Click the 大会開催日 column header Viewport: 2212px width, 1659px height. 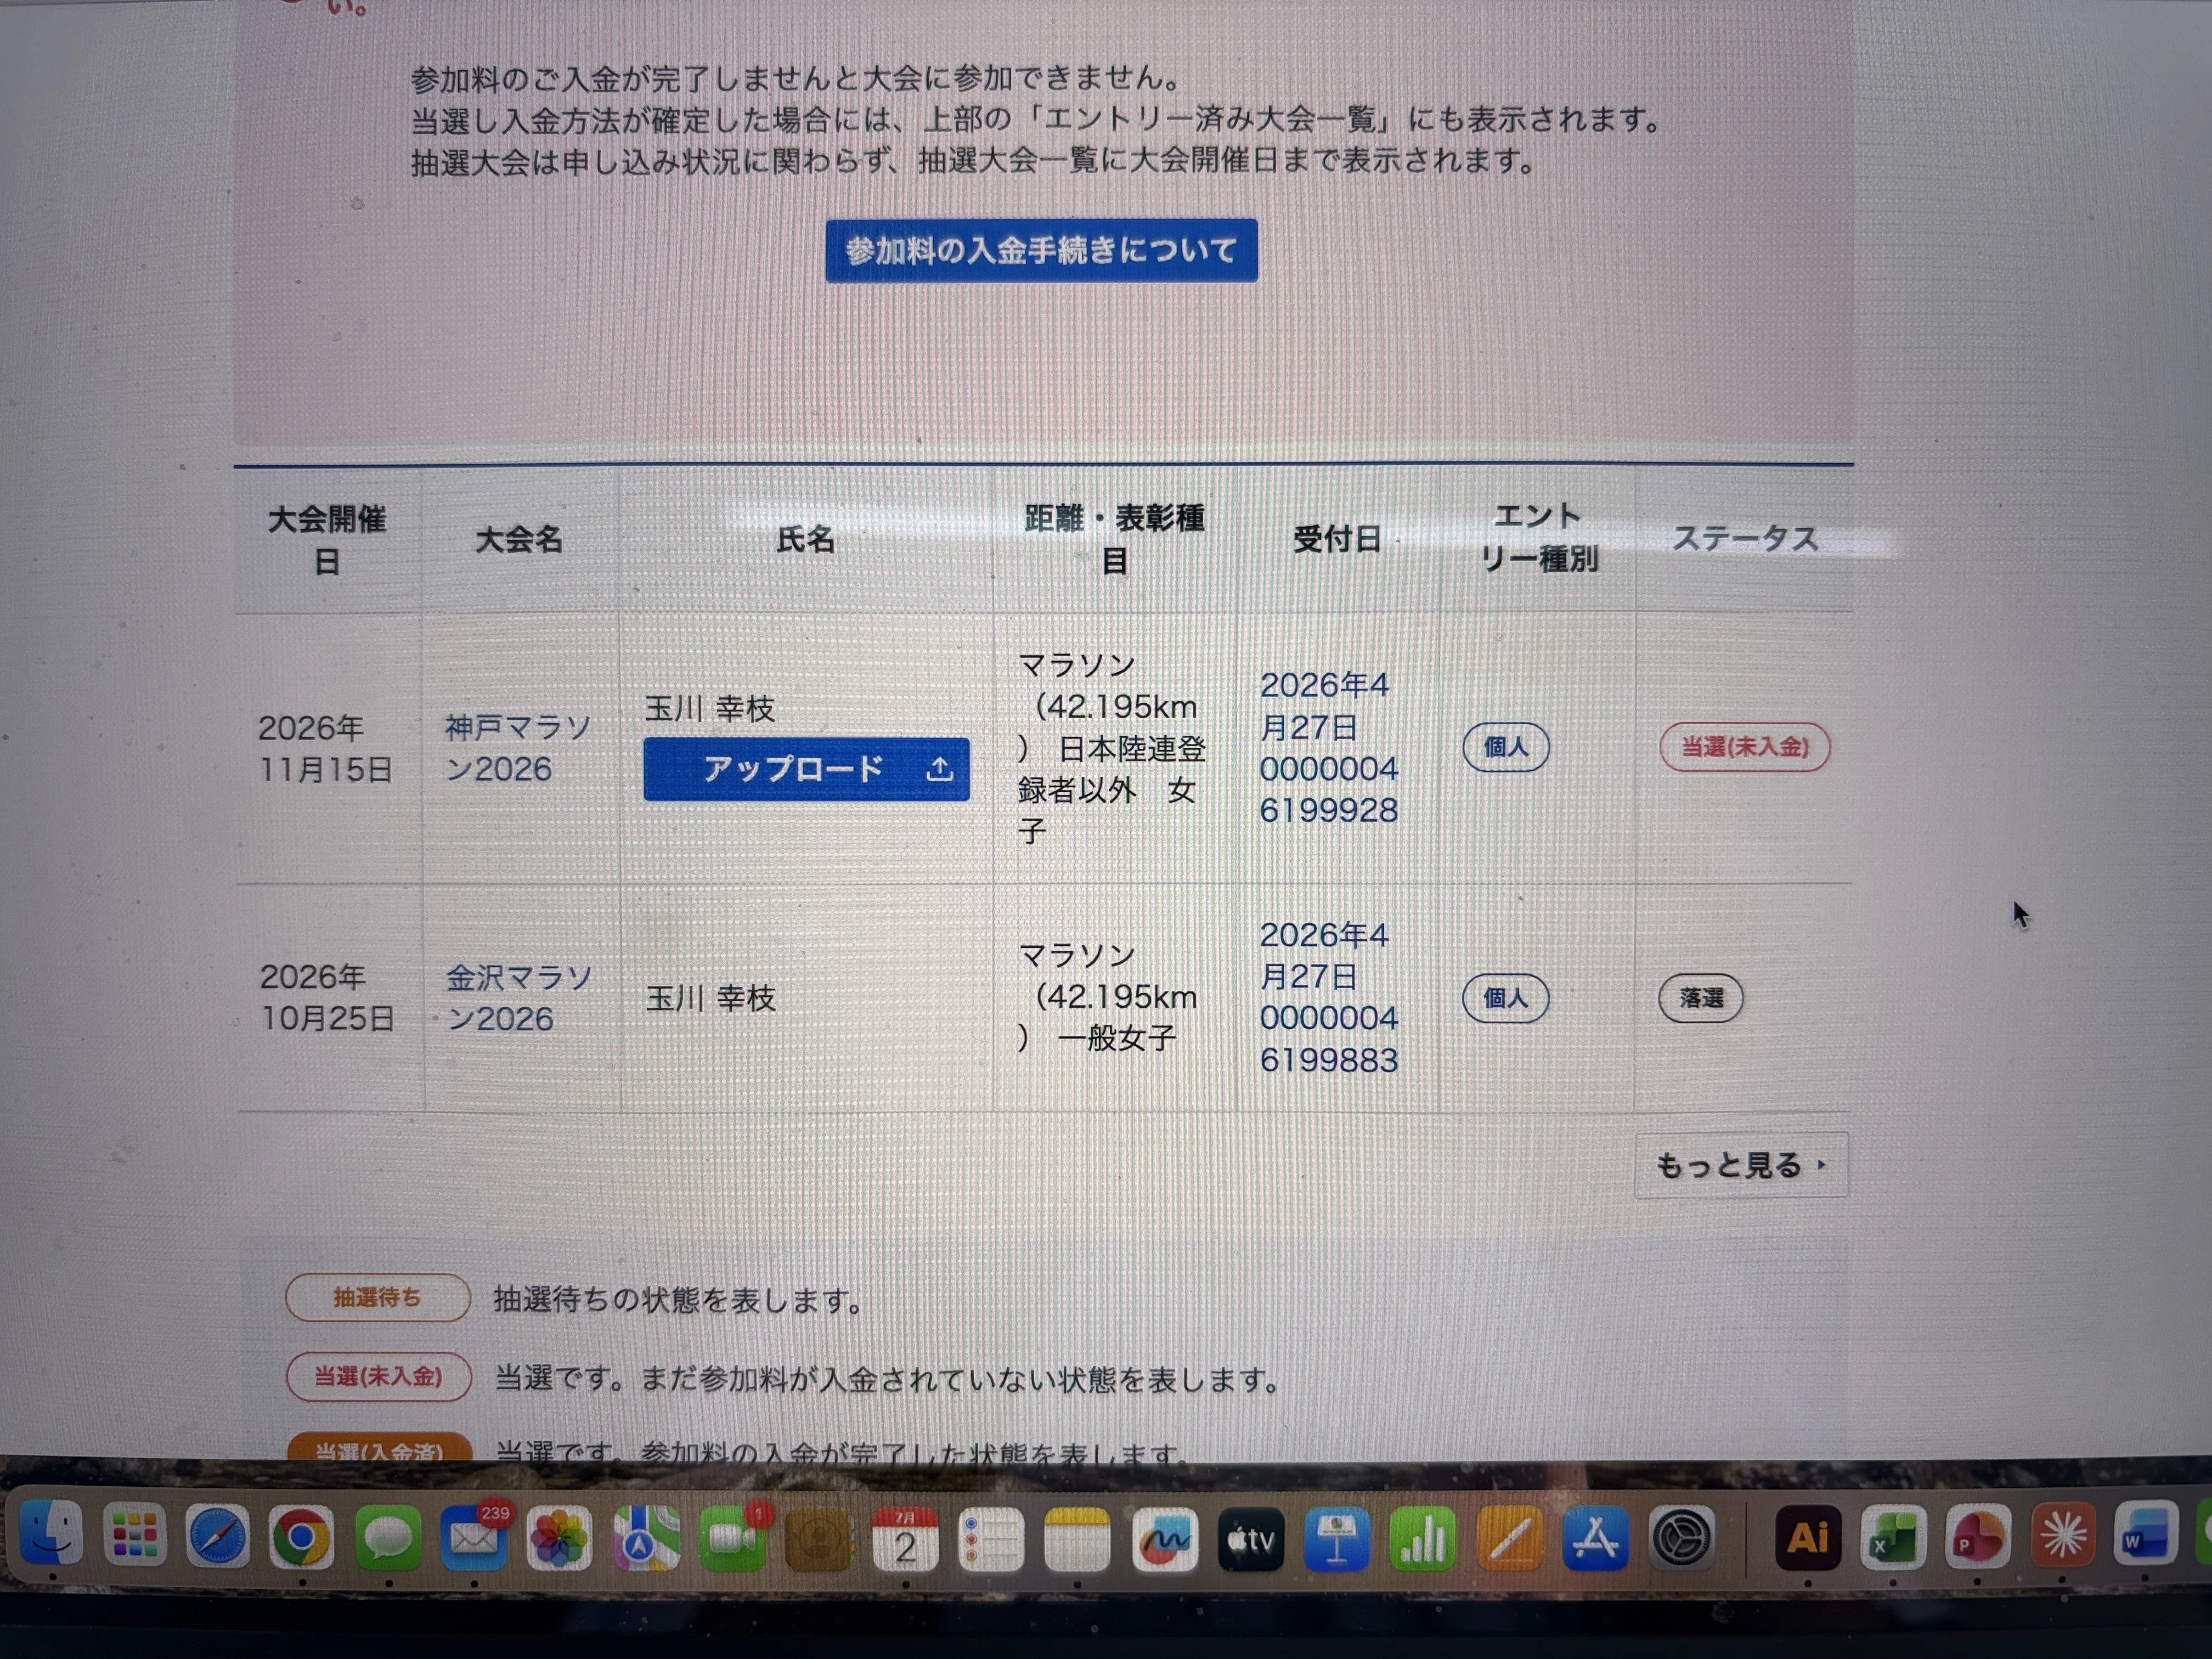(327, 540)
